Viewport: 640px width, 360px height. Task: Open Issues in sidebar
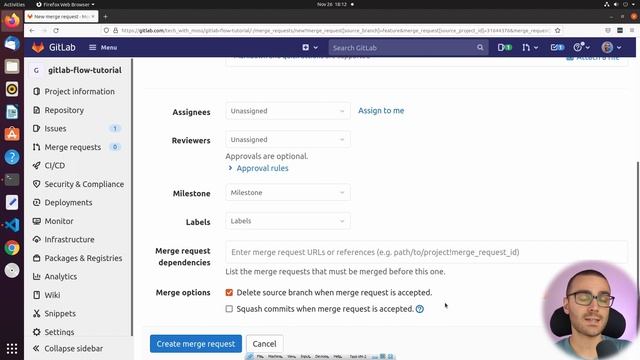(55, 129)
